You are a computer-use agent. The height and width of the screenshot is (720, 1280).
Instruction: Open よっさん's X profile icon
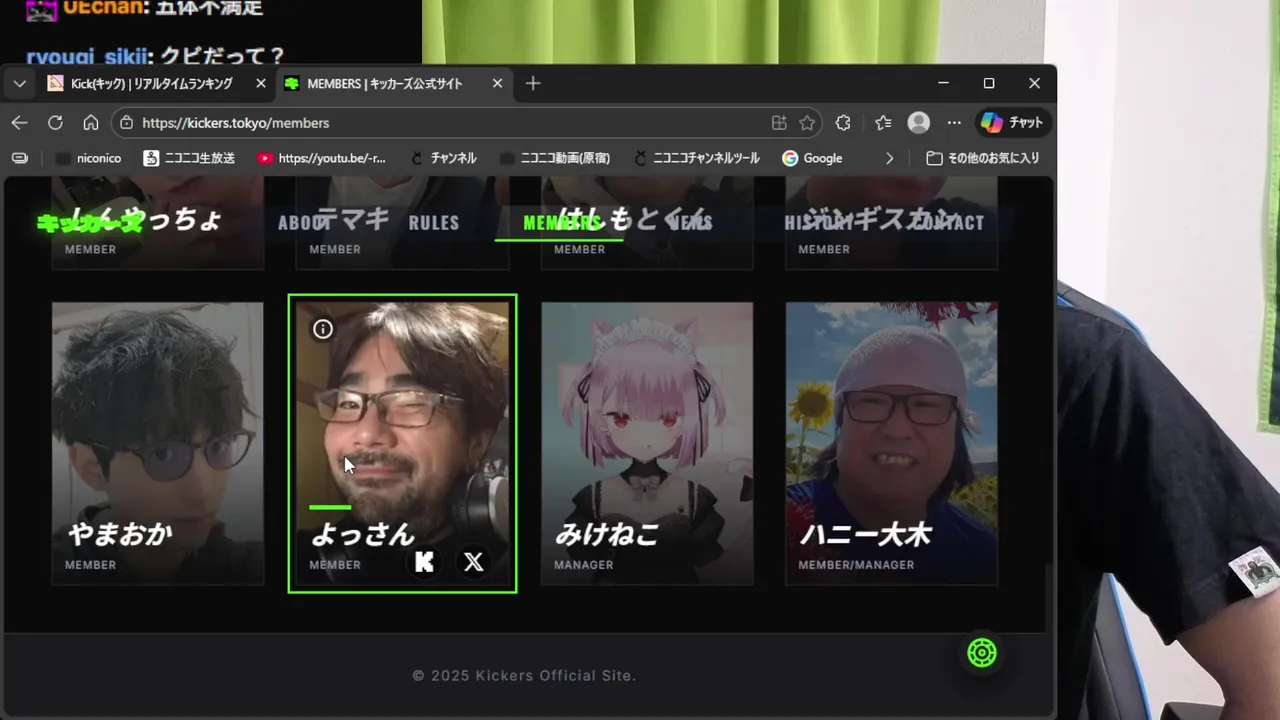coord(474,562)
